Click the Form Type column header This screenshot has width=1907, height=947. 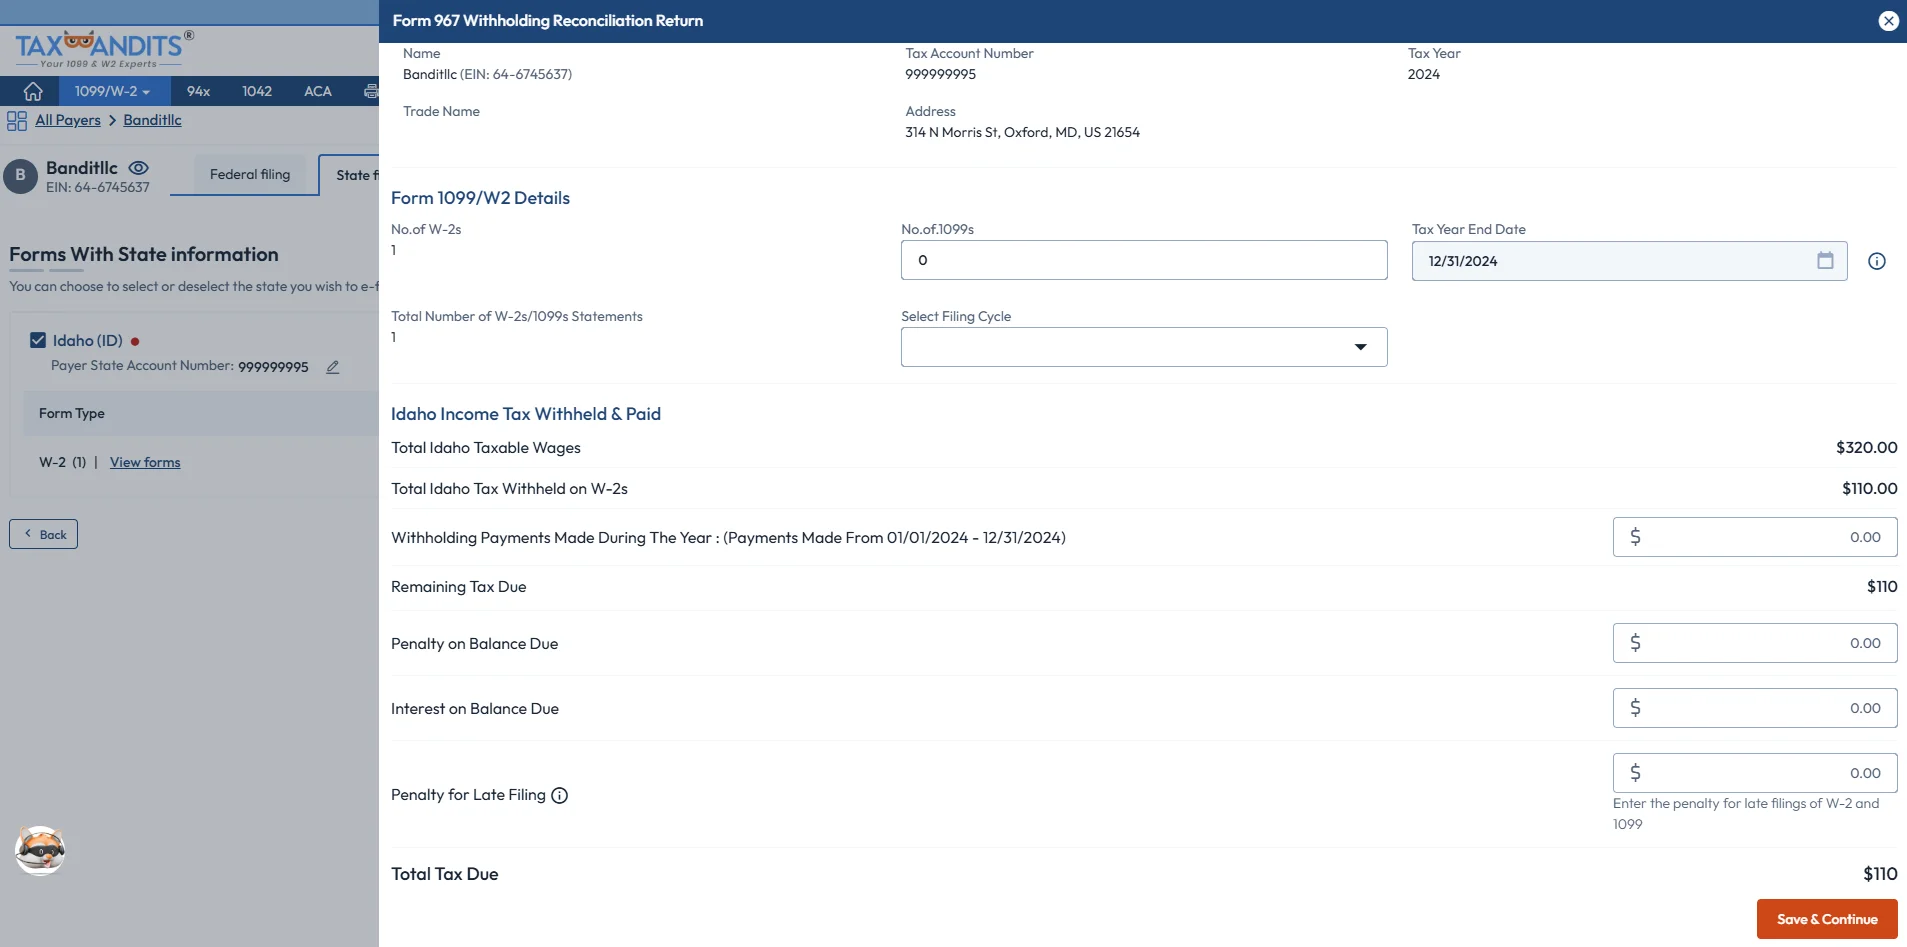(x=72, y=413)
